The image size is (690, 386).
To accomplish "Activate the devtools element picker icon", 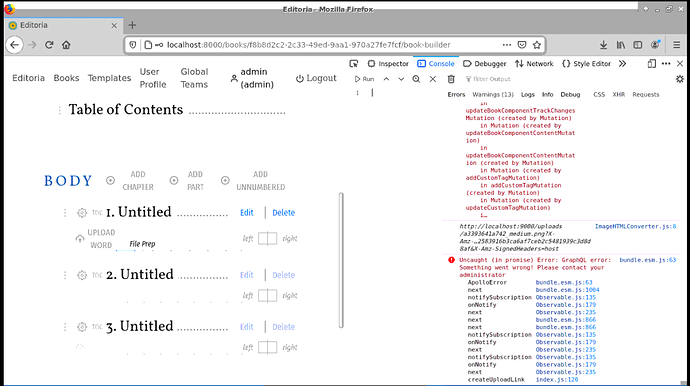I will [x=353, y=64].
